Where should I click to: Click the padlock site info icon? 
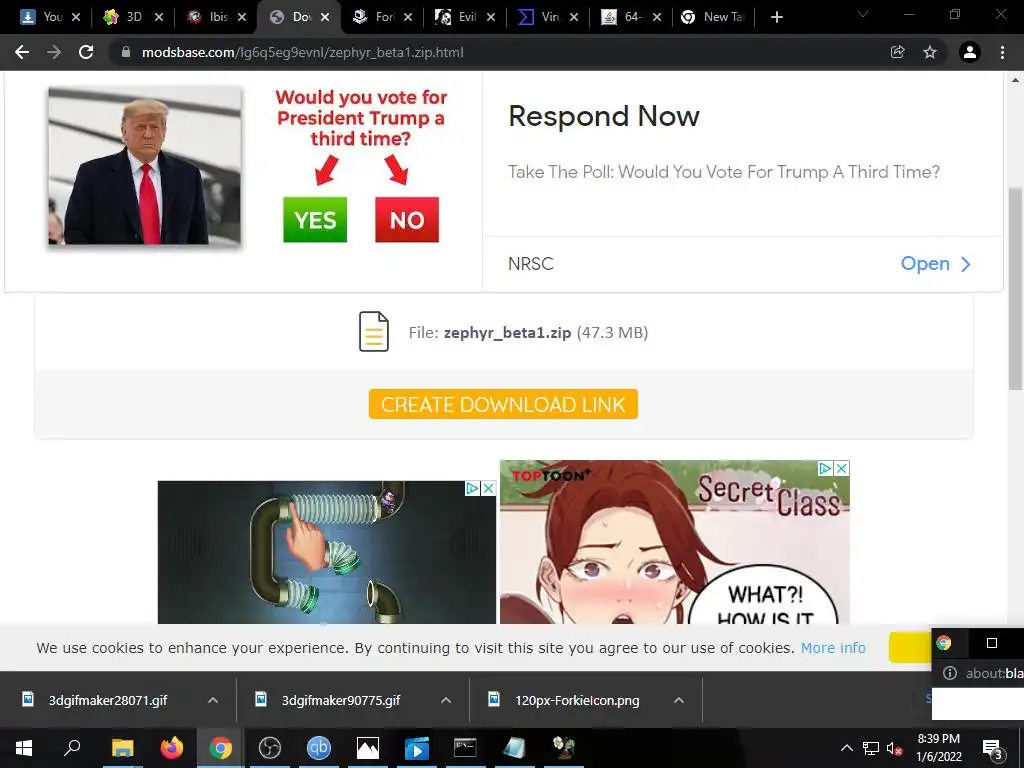[x=126, y=52]
